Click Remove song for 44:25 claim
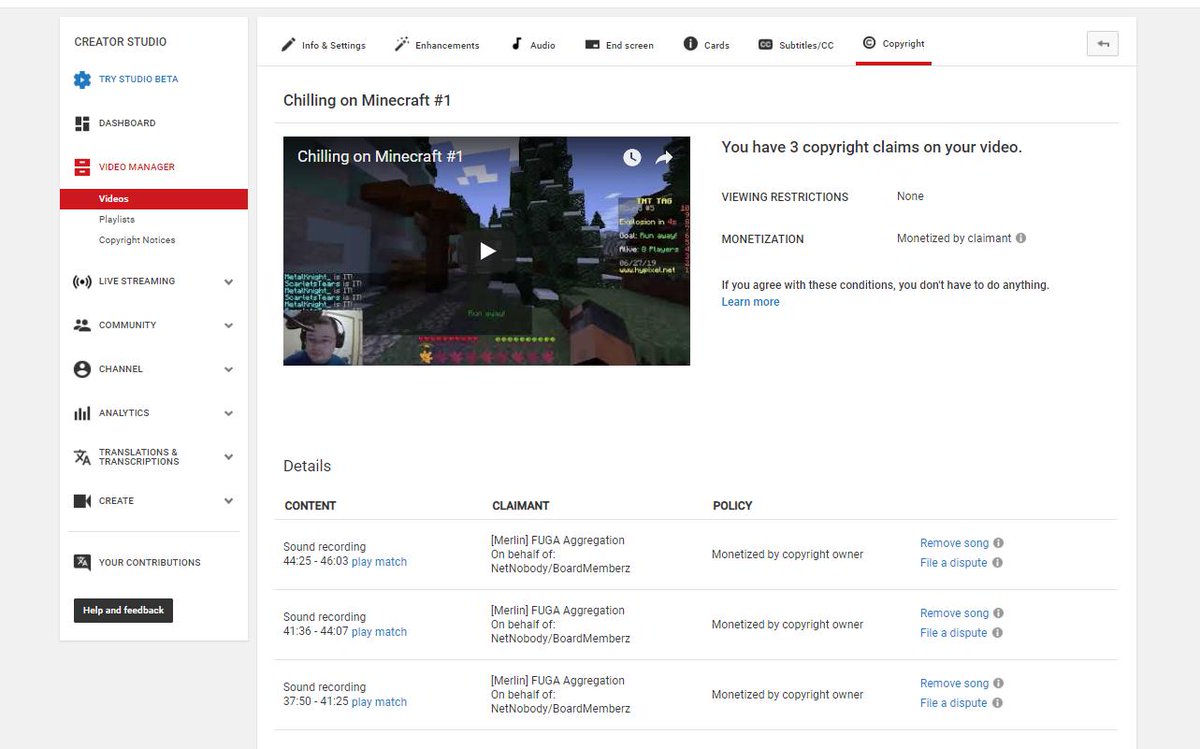The image size is (1200, 749). click(x=954, y=543)
